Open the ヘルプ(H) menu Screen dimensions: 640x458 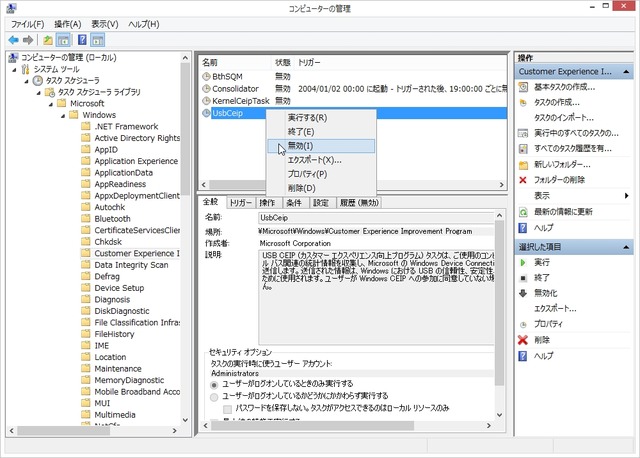click(x=144, y=24)
